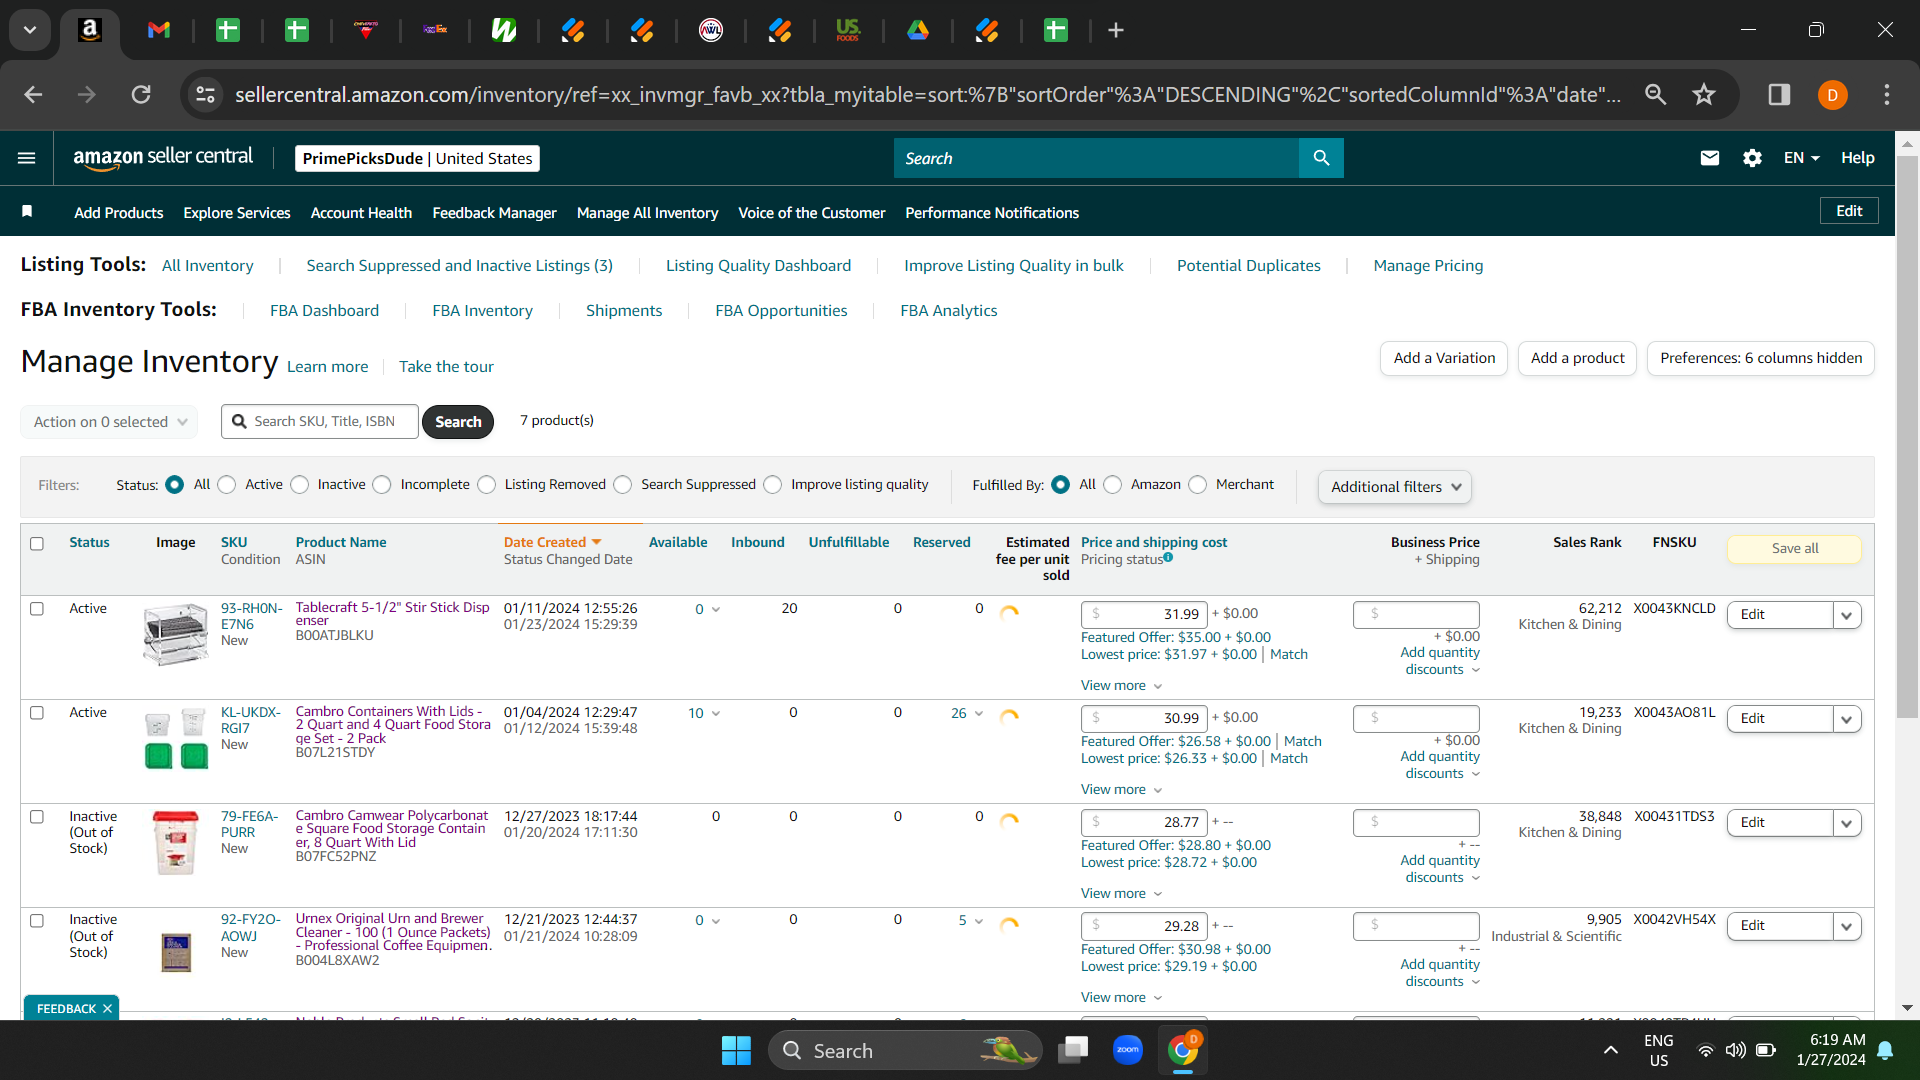Select the Cambro Containers With Lids checkbox
The height and width of the screenshot is (1080, 1920).
tap(37, 712)
